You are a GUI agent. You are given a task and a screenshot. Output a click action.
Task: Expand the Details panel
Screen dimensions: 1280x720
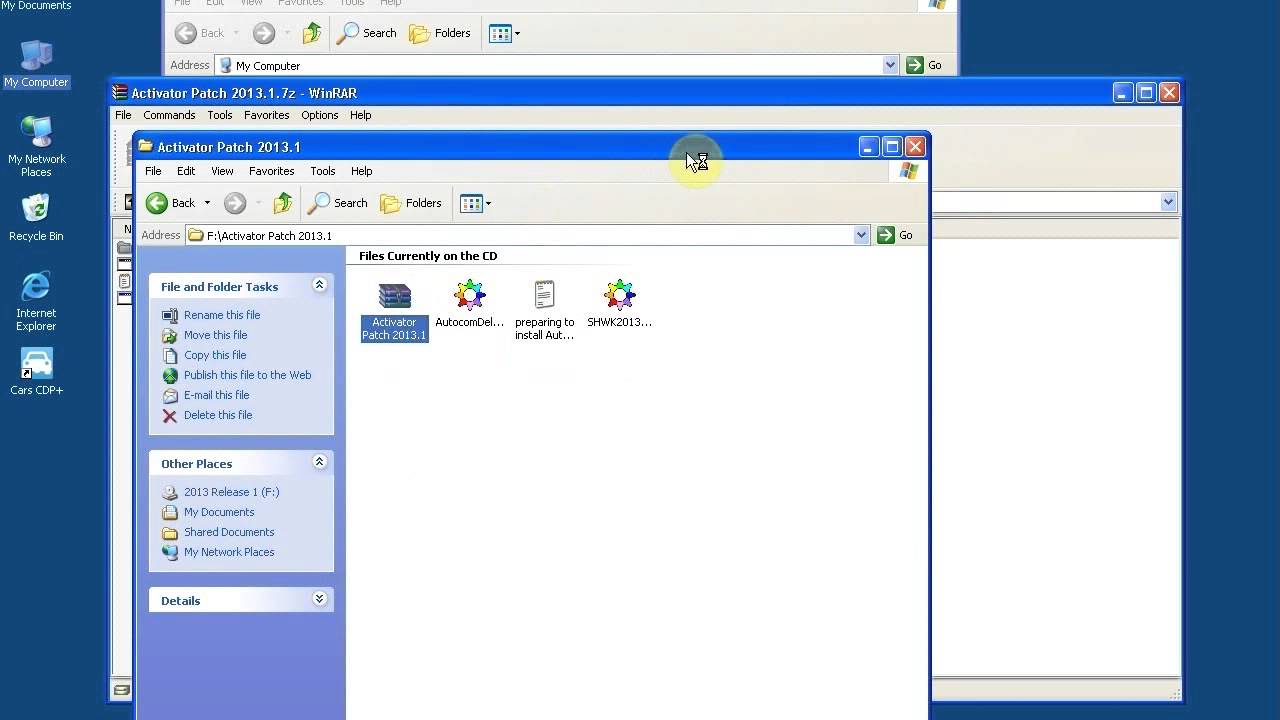point(319,599)
